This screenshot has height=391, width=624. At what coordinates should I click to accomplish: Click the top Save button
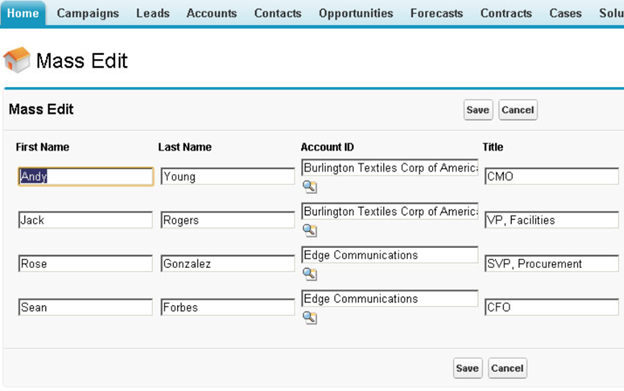(x=478, y=110)
